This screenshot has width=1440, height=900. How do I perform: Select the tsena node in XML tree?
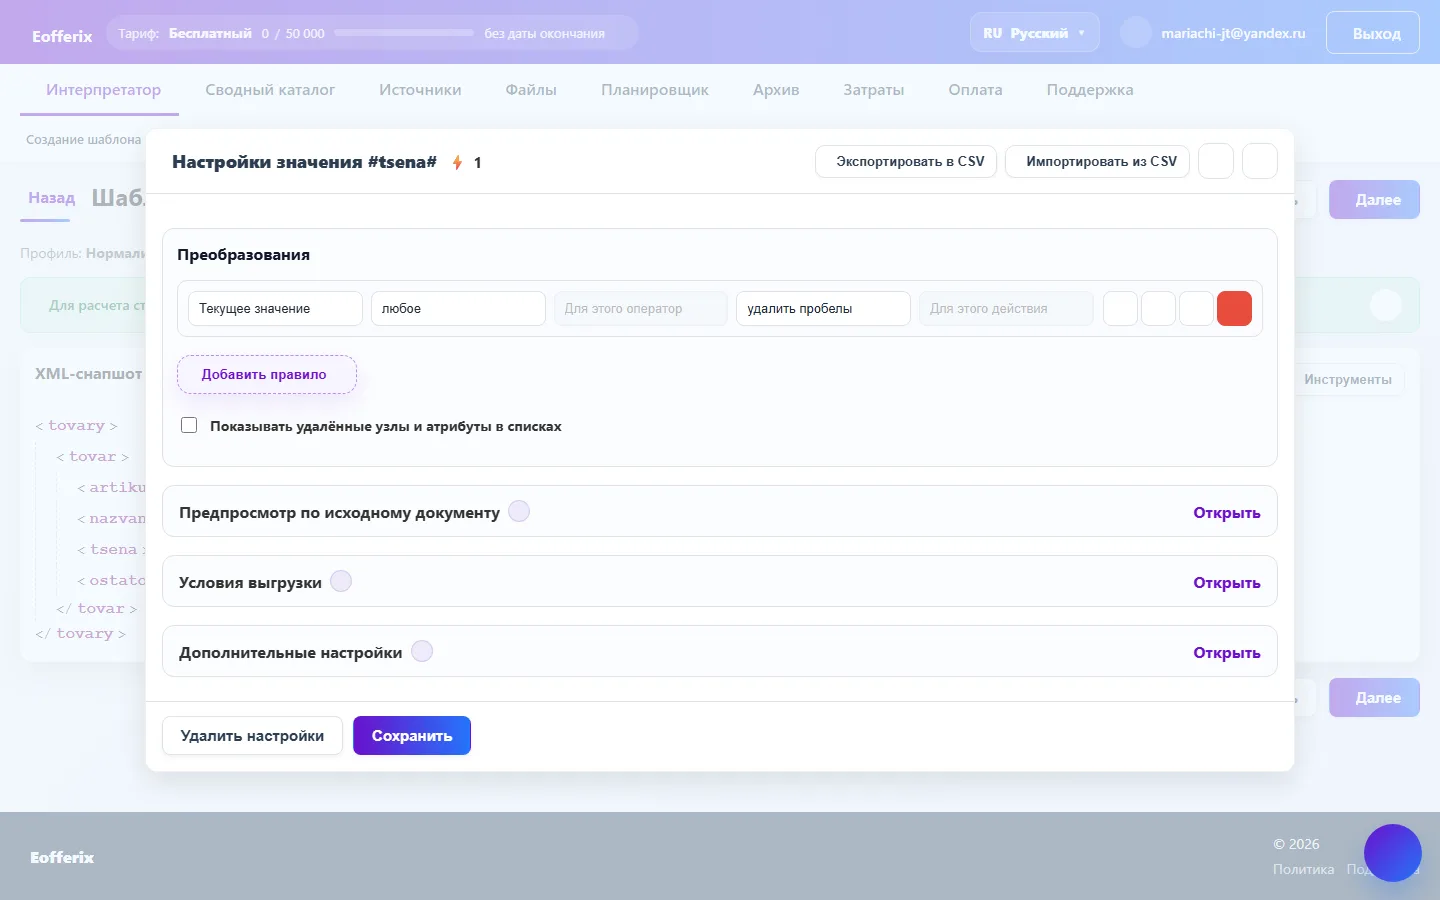coord(112,549)
